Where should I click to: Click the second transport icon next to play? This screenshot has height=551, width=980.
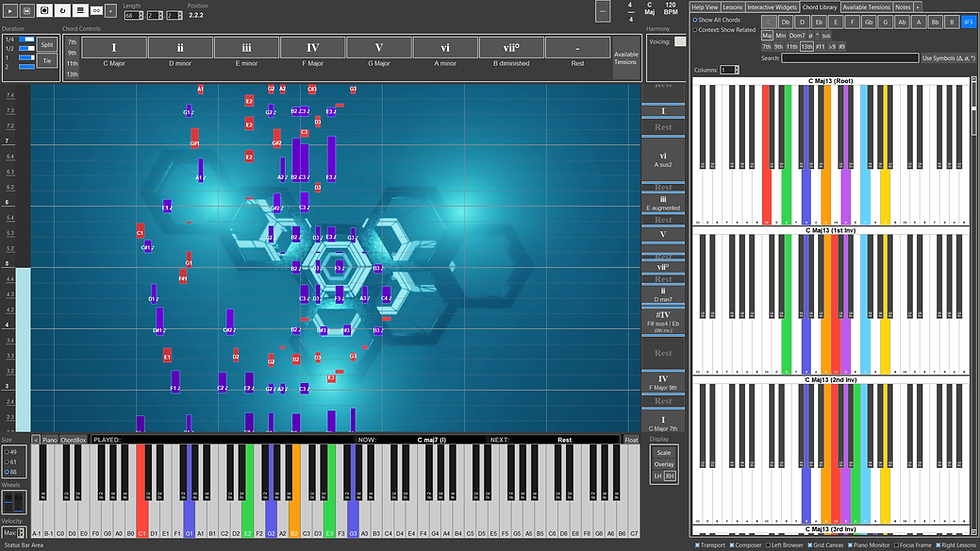point(28,11)
